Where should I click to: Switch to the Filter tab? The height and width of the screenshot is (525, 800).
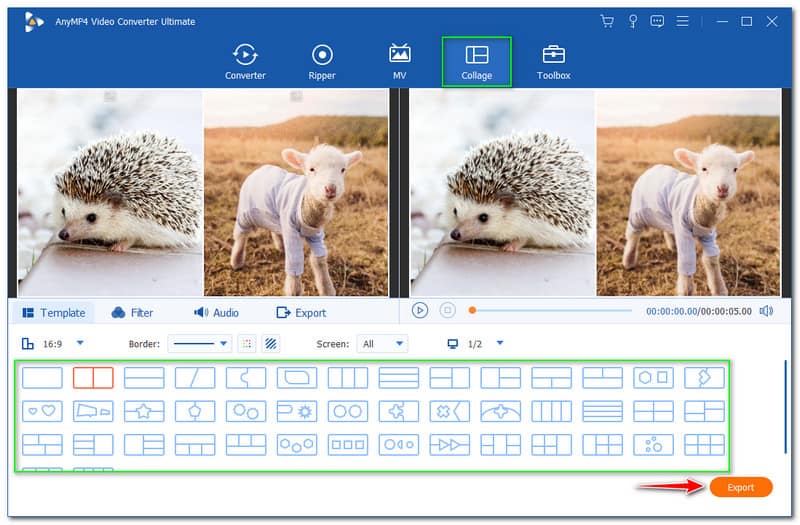point(132,313)
